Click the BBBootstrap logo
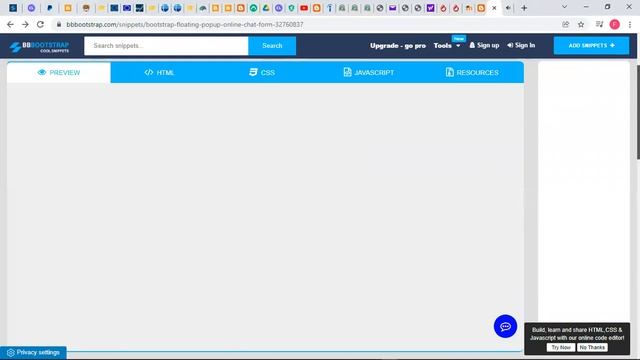640x360 pixels. 39,47
